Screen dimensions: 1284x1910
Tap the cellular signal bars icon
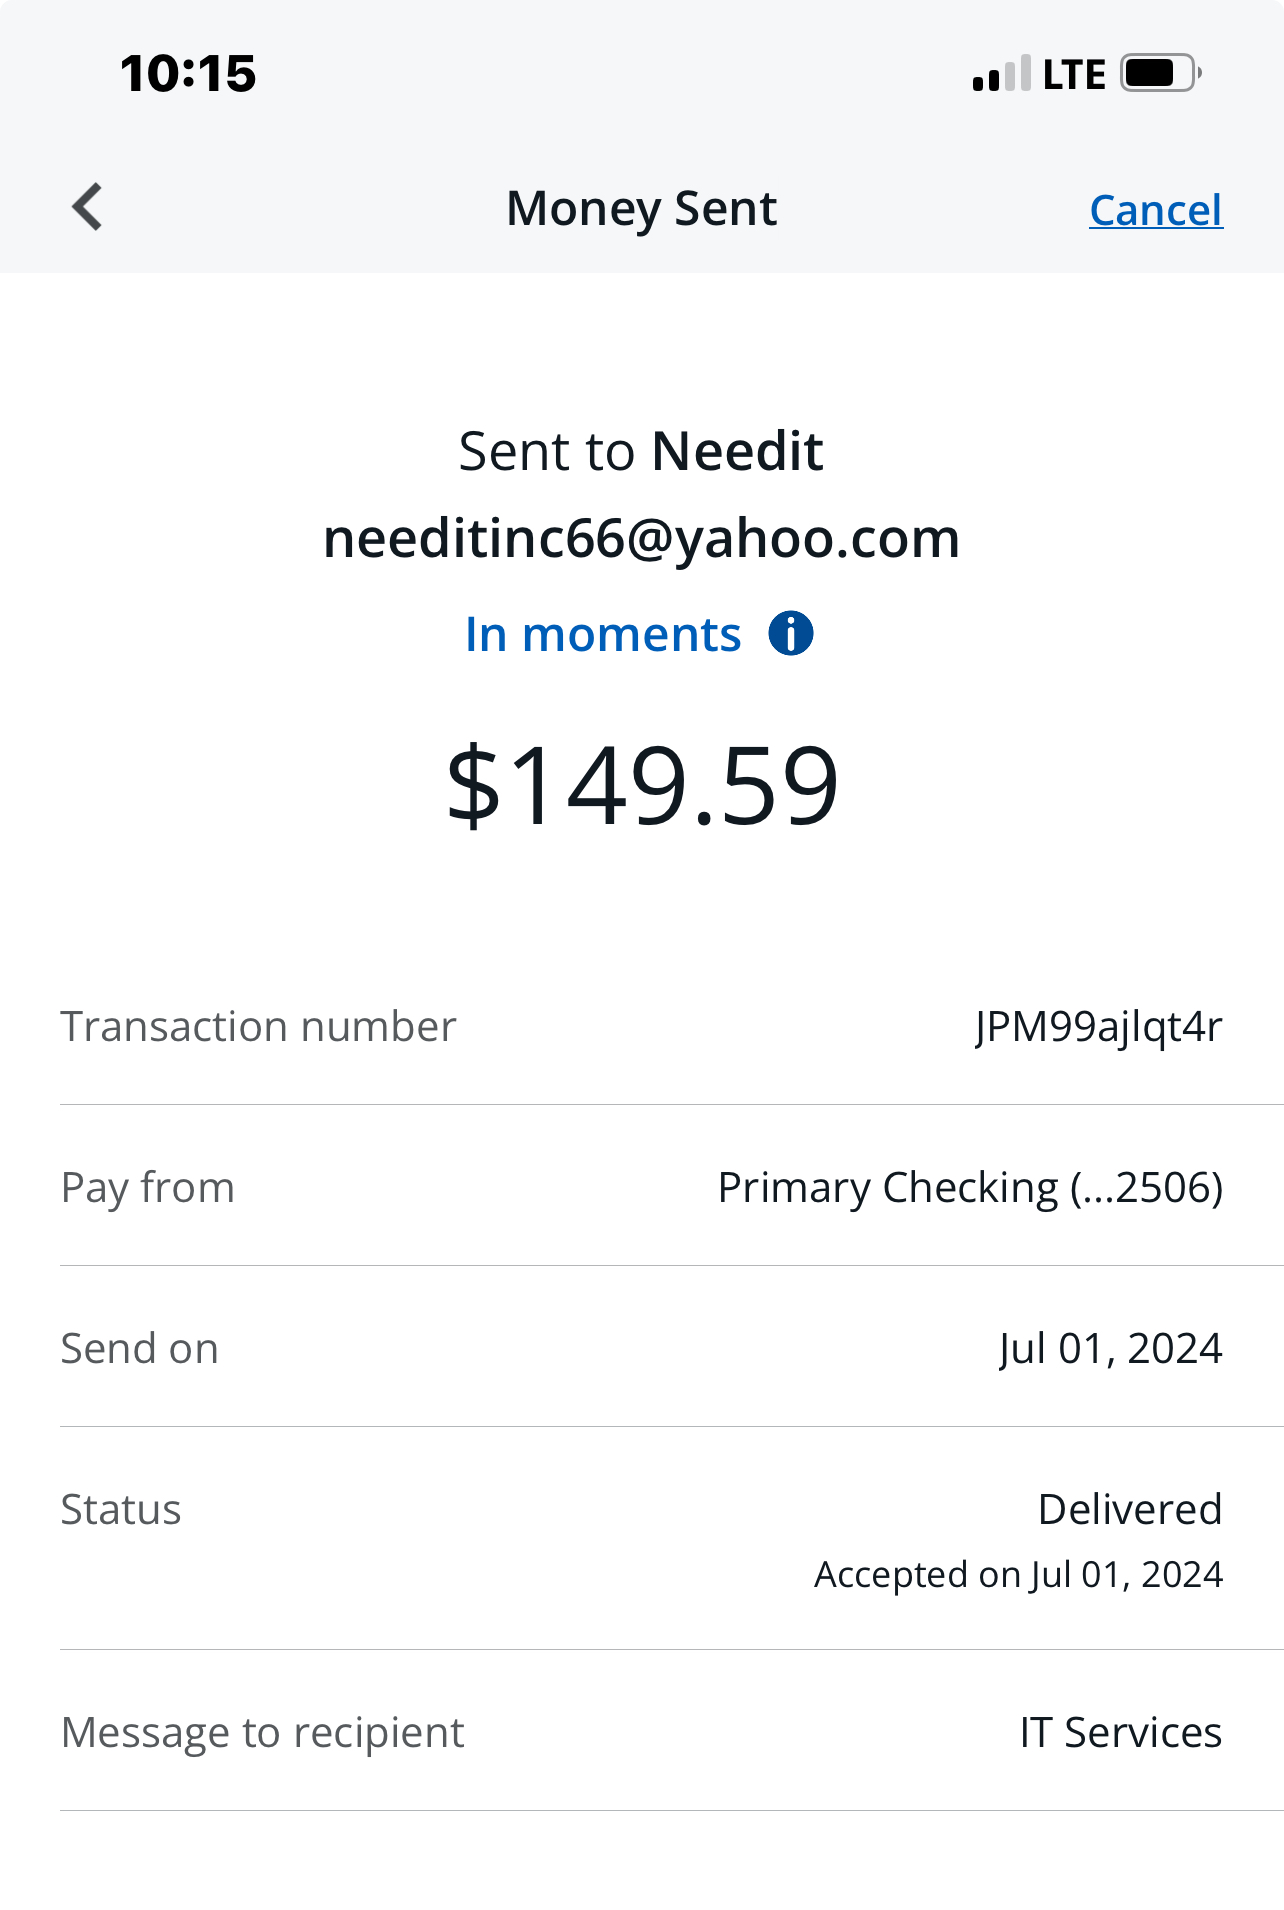(1001, 75)
